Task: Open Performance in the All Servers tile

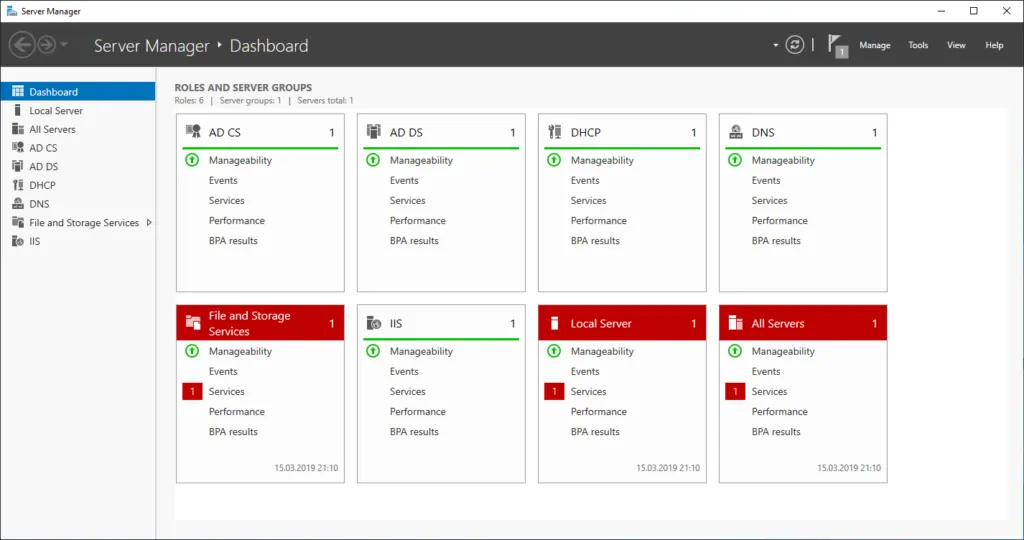Action: (780, 411)
